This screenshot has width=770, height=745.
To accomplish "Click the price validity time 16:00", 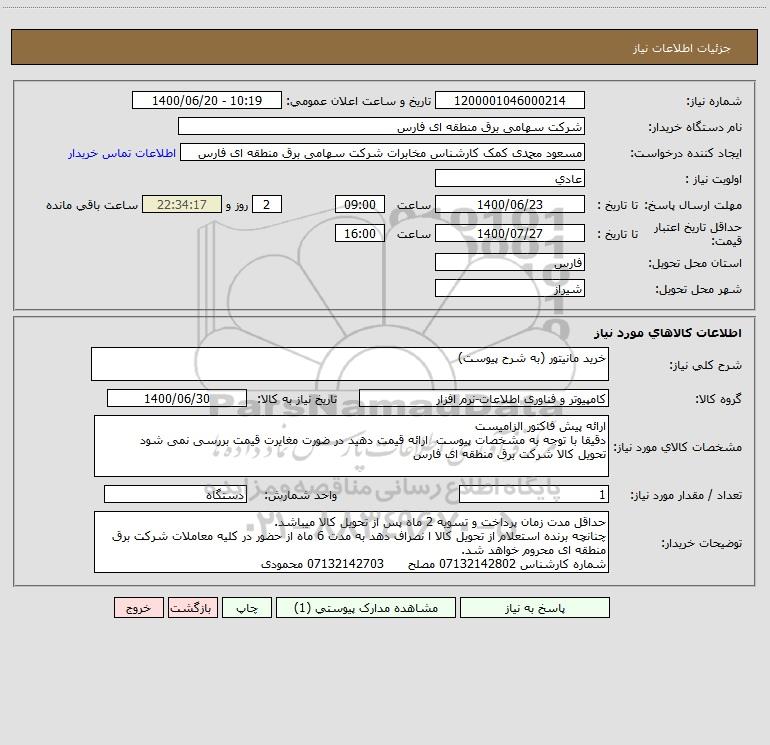I will (x=359, y=233).
